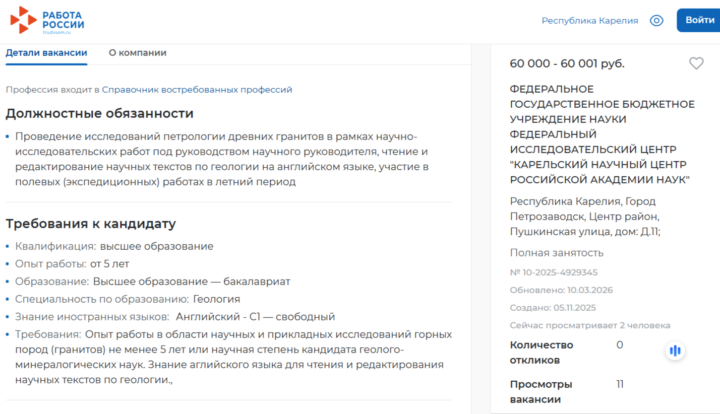Click the Работа России logo
The image size is (720, 414).
click(x=48, y=20)
